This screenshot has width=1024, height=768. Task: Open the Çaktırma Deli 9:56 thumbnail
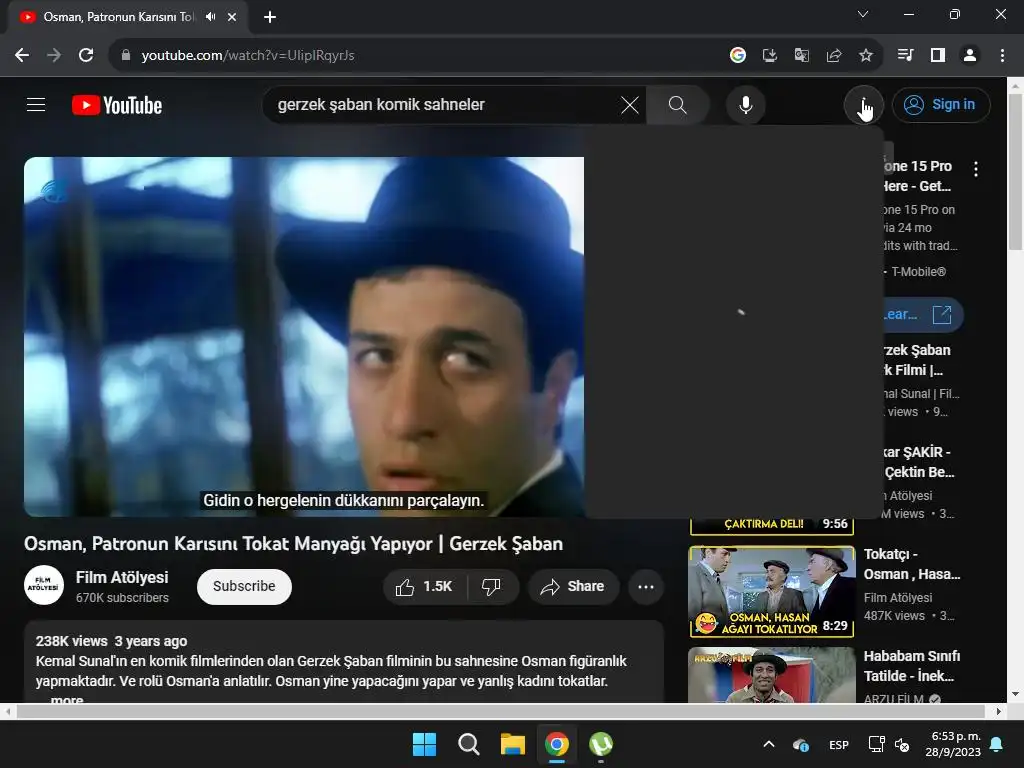772,526
